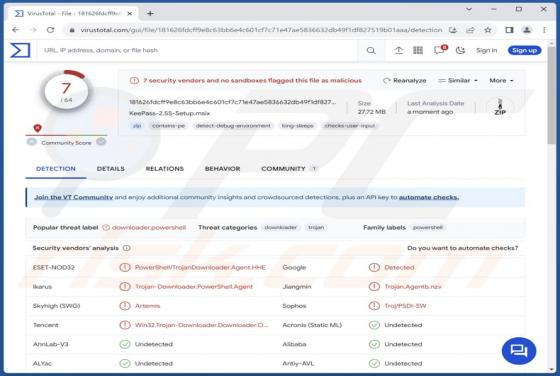Switch to the BEHAVIOR tab
This screenshot has height=376, width=560.
[x=222, y=169]
